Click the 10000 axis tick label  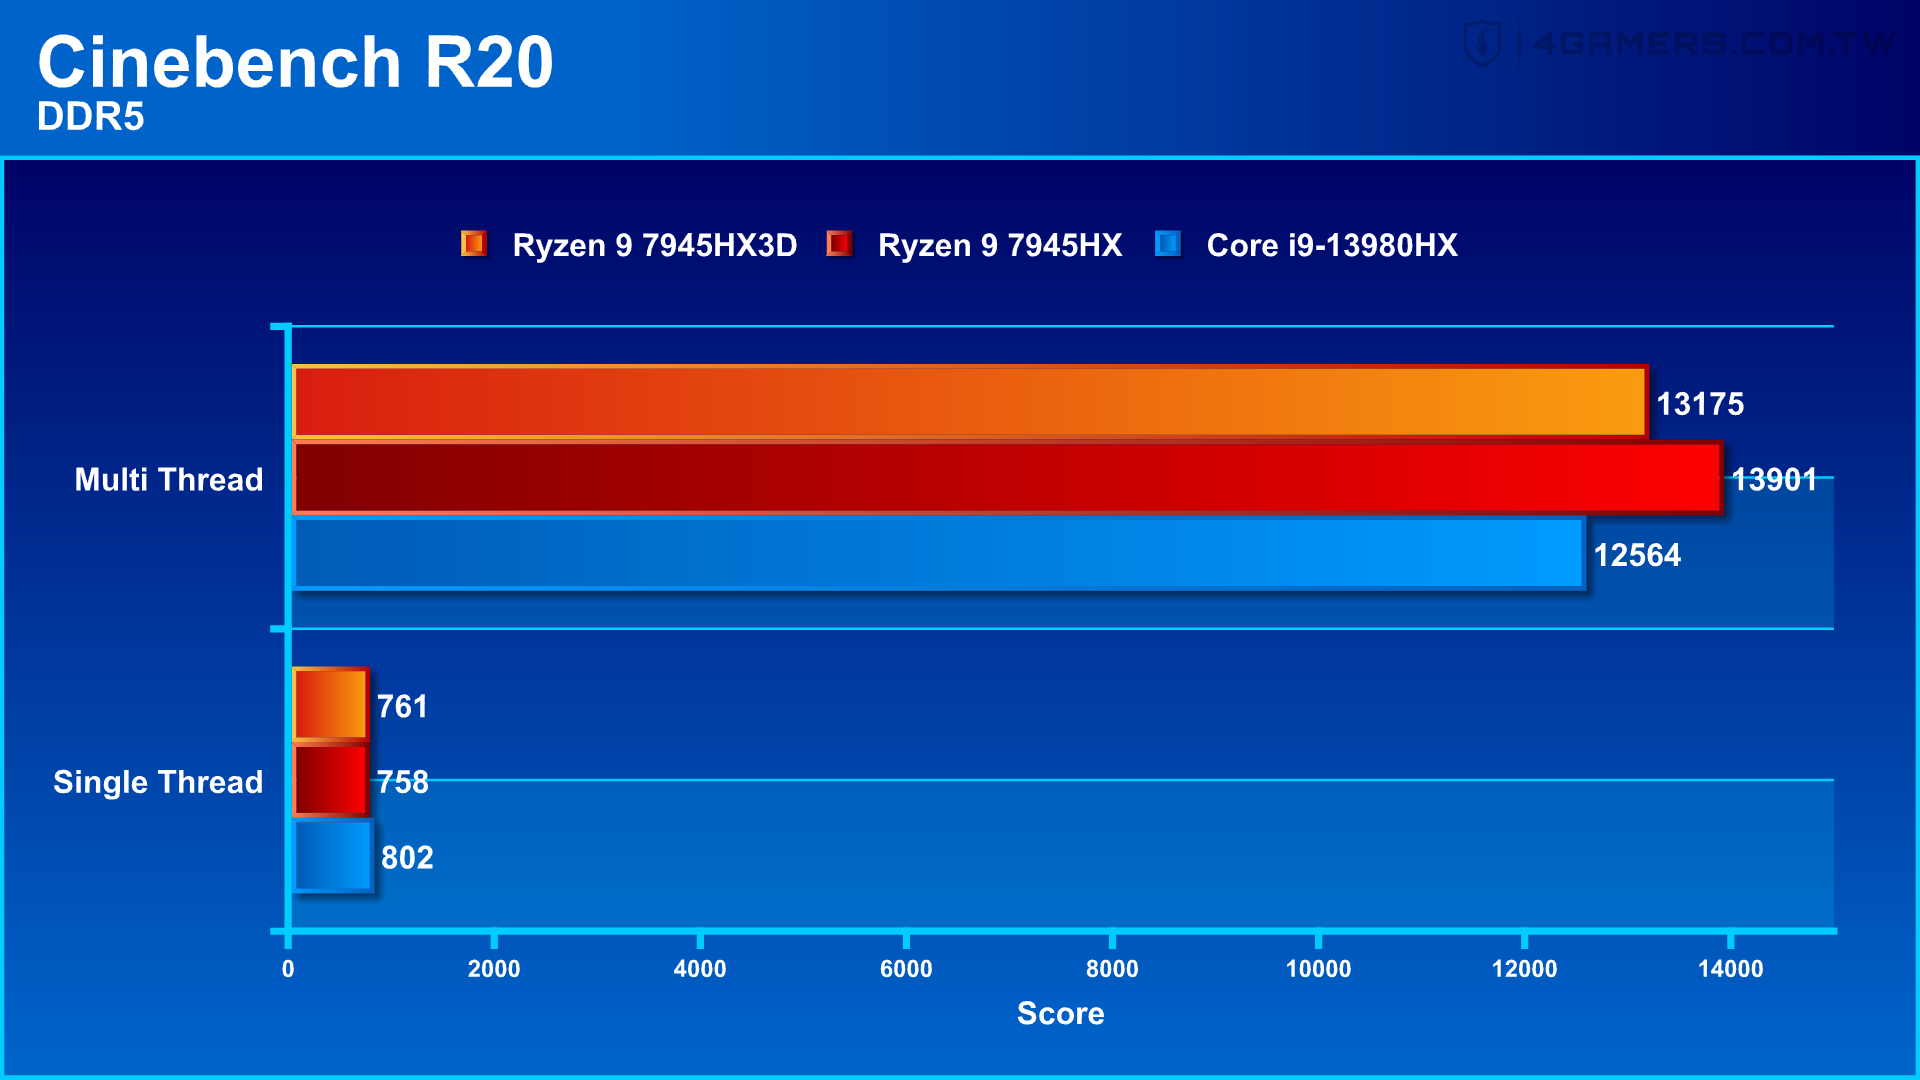[x=1318, y=969]
